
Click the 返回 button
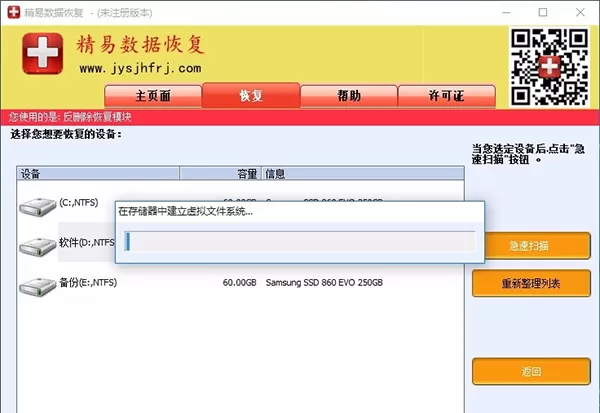[x=531, y=371]
